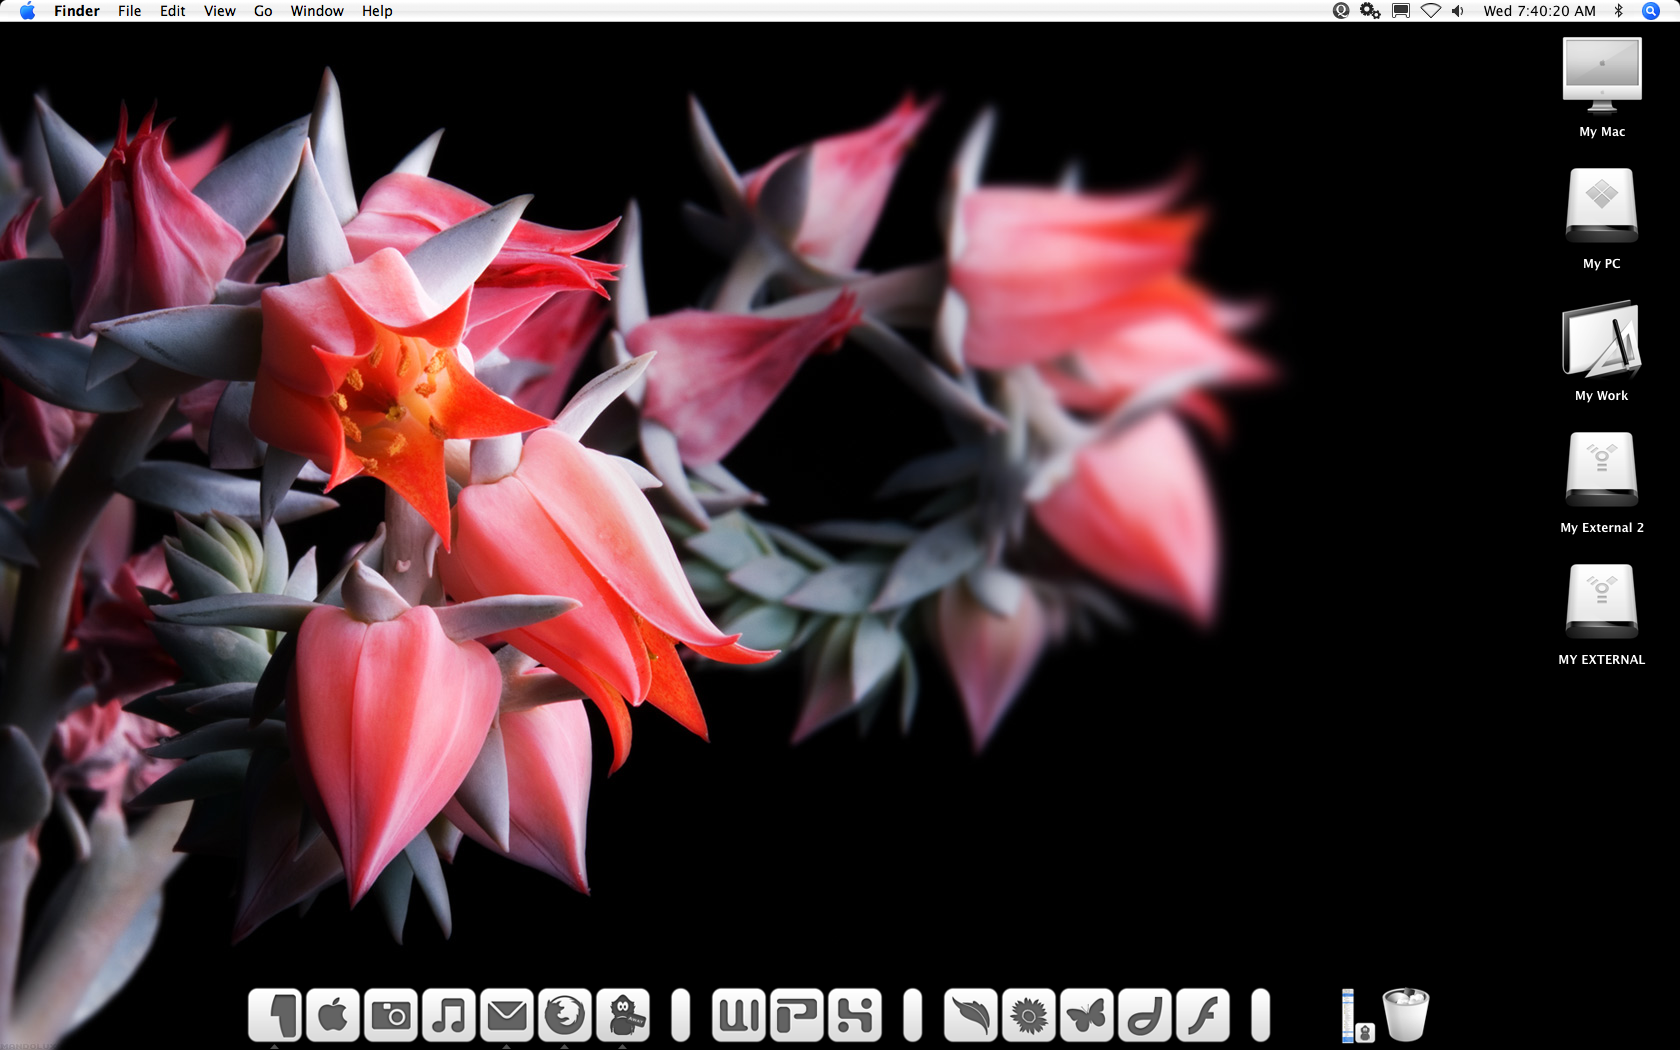Viewport: 1680px width, 1050px height.
Task: Click the Finder icon in the dock
Action: 275,1015
